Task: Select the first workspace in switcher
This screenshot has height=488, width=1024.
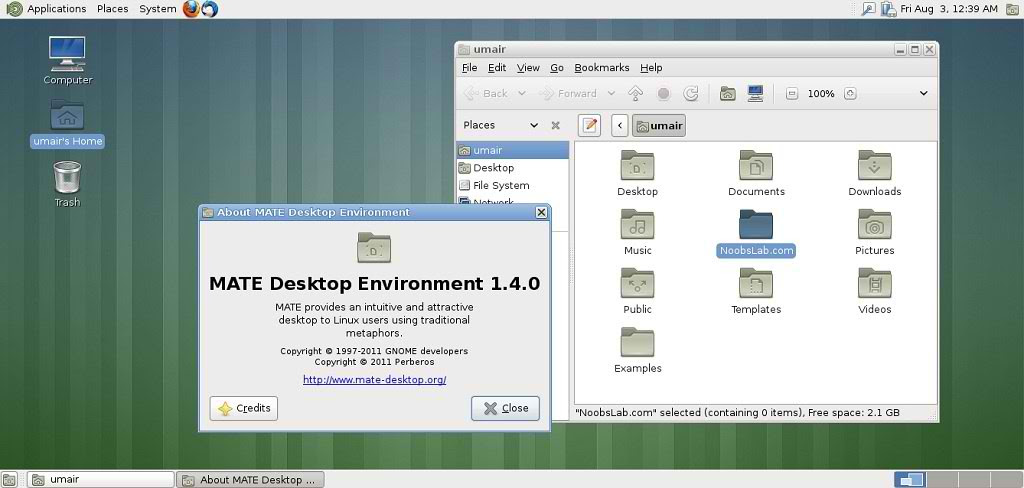Action: (x=911, y=480)
